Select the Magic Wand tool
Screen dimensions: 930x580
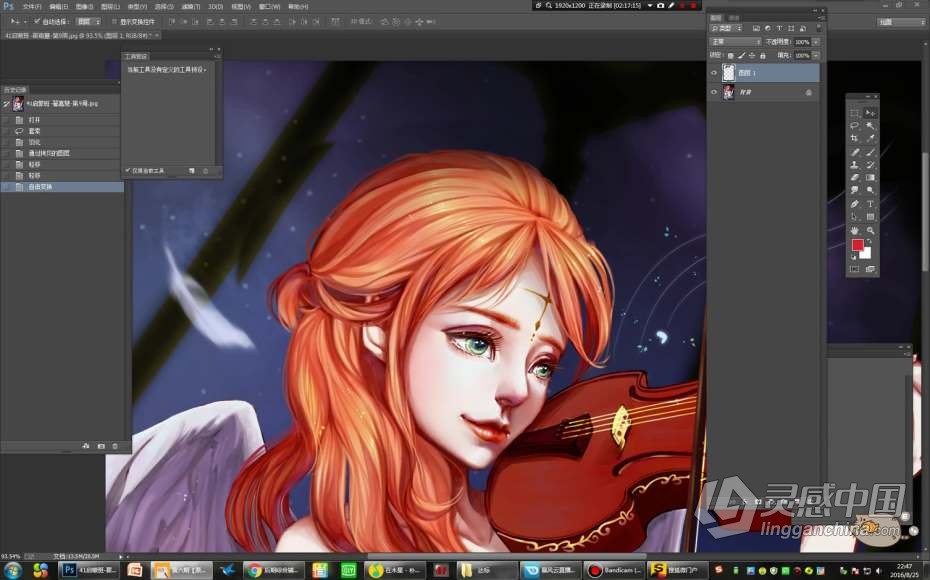coord(870,126)
